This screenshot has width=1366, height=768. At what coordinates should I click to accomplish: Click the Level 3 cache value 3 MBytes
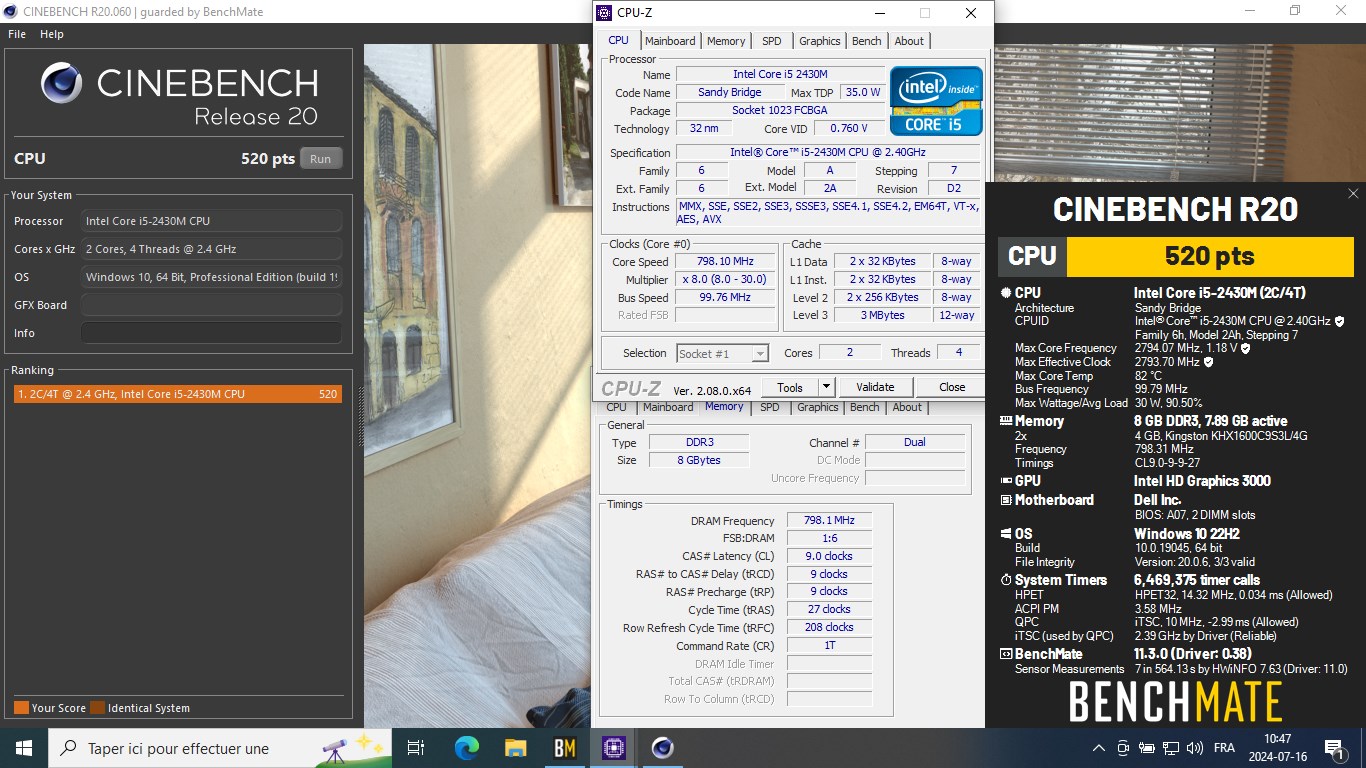click(883, 315)
